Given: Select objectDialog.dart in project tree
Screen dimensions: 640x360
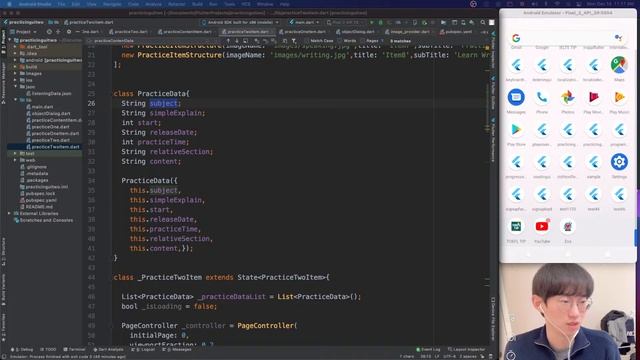Looking at the screenshot, I should tap(51, 113).
